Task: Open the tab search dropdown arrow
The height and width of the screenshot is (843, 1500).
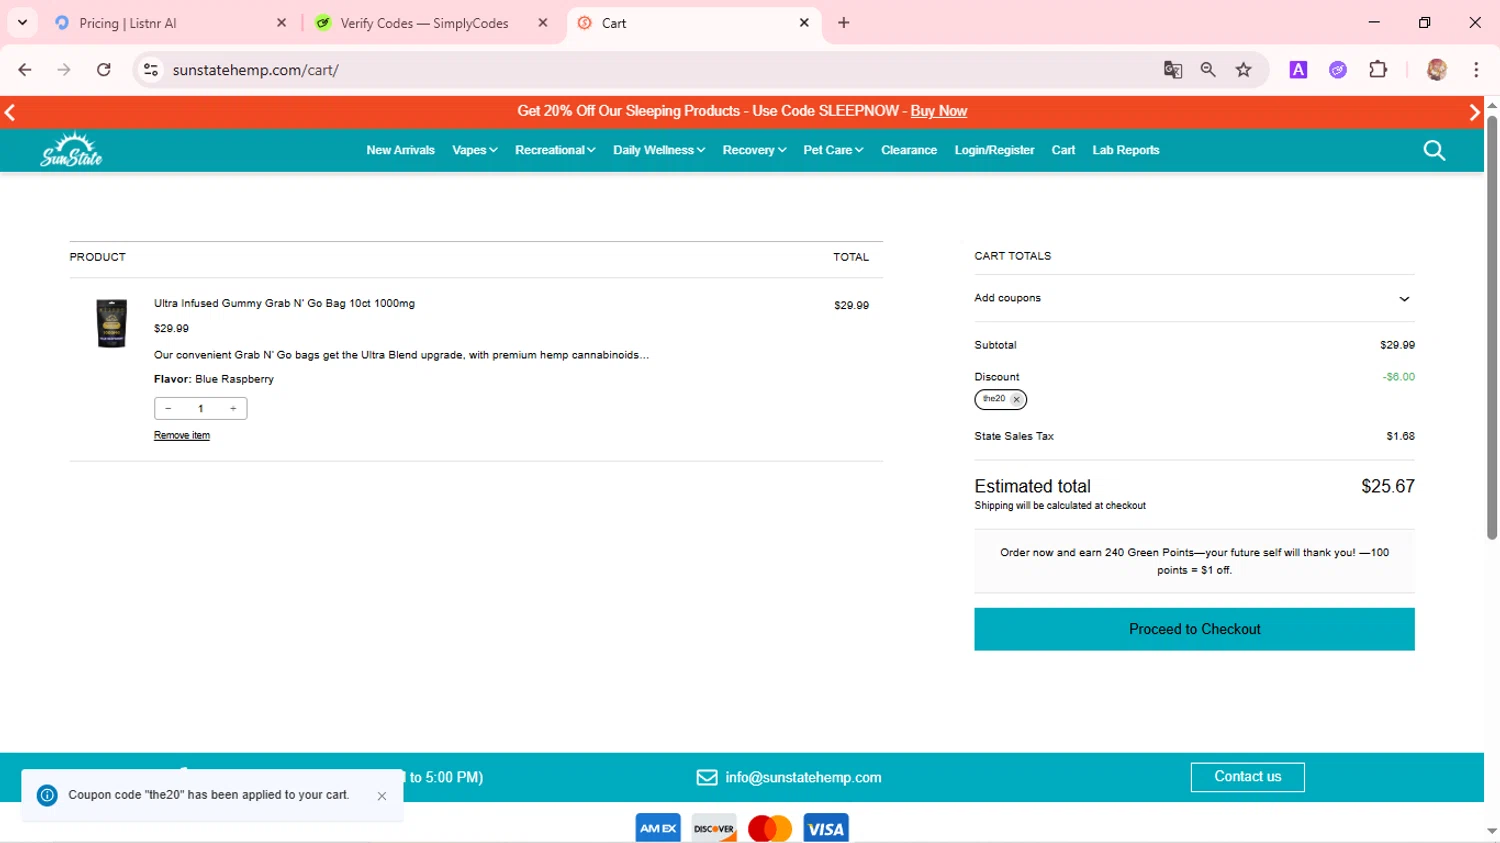Action: (22, 22)
